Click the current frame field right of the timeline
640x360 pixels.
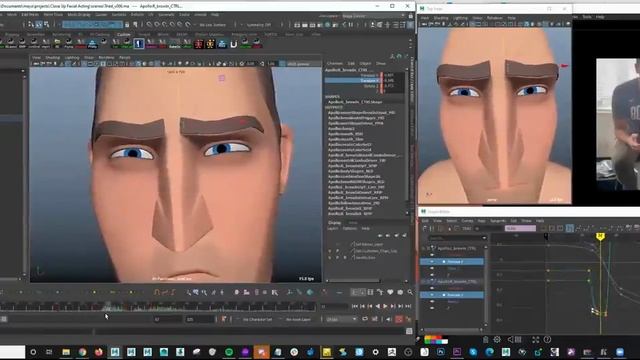(334, 306)
